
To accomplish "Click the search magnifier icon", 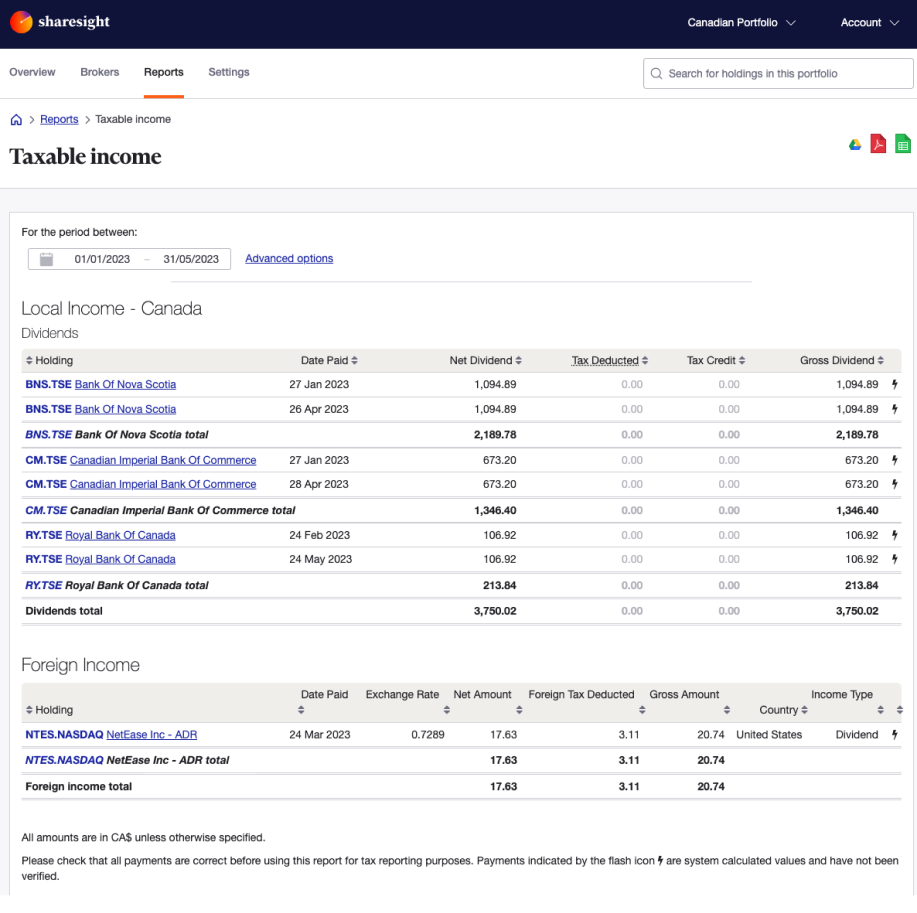I will click(x=656, y=73).
